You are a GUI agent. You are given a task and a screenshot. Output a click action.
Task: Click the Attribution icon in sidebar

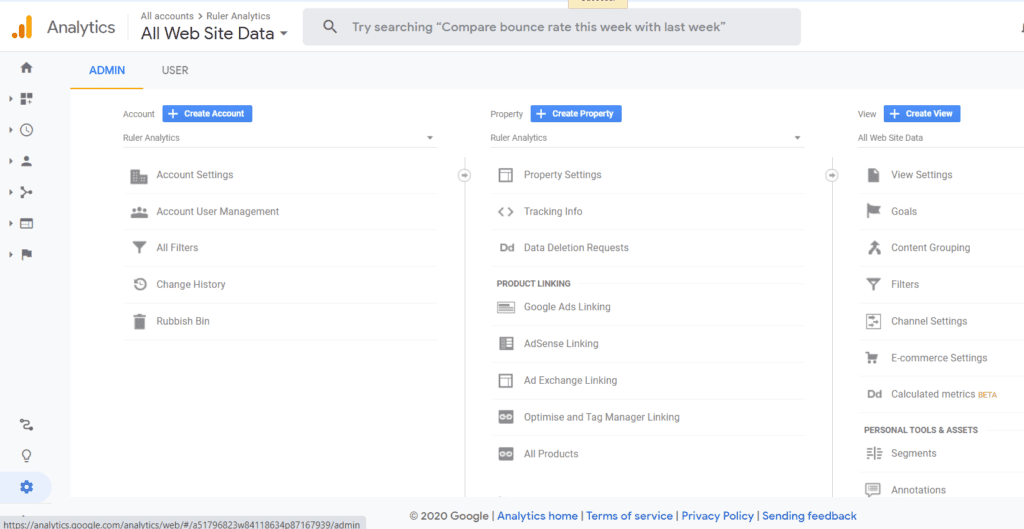tap(26, 425)
